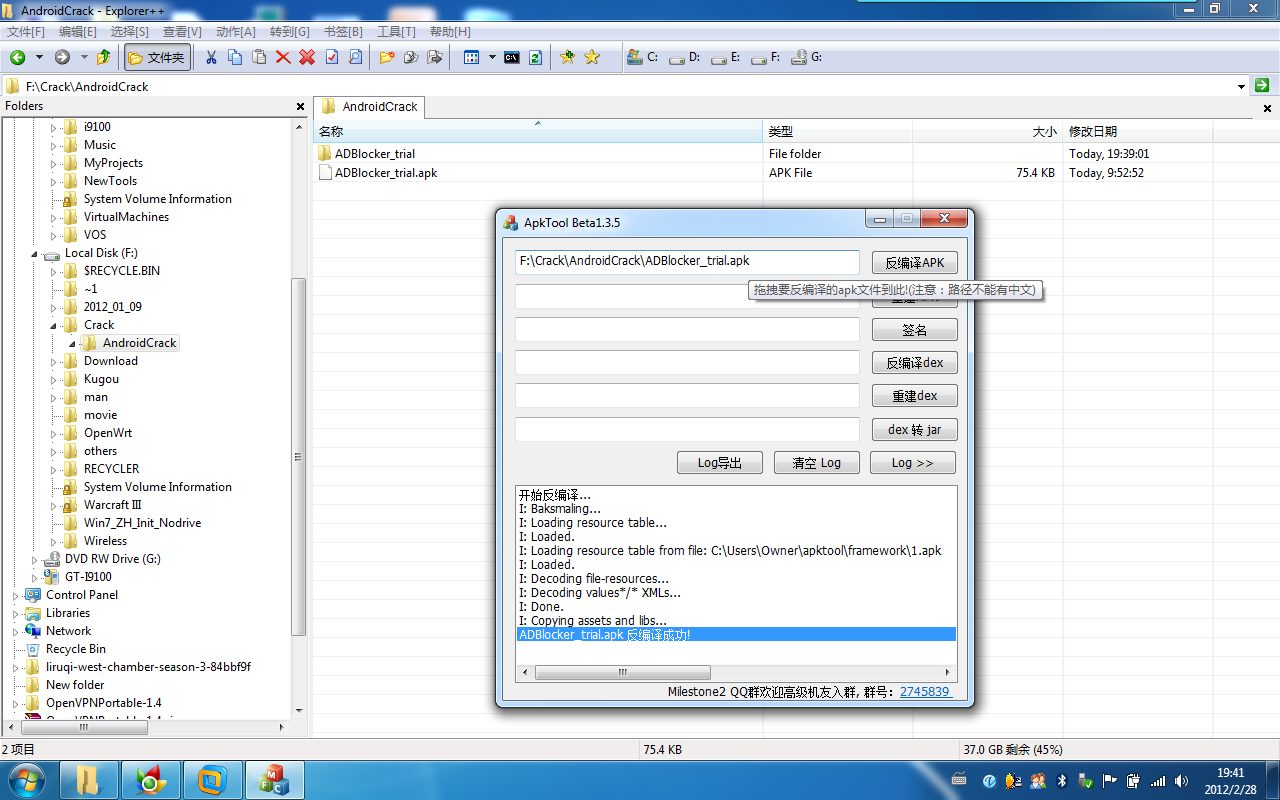Open the 查看[V] menu
This screenshot has width=1280, height=800.
tap(182, 32)
